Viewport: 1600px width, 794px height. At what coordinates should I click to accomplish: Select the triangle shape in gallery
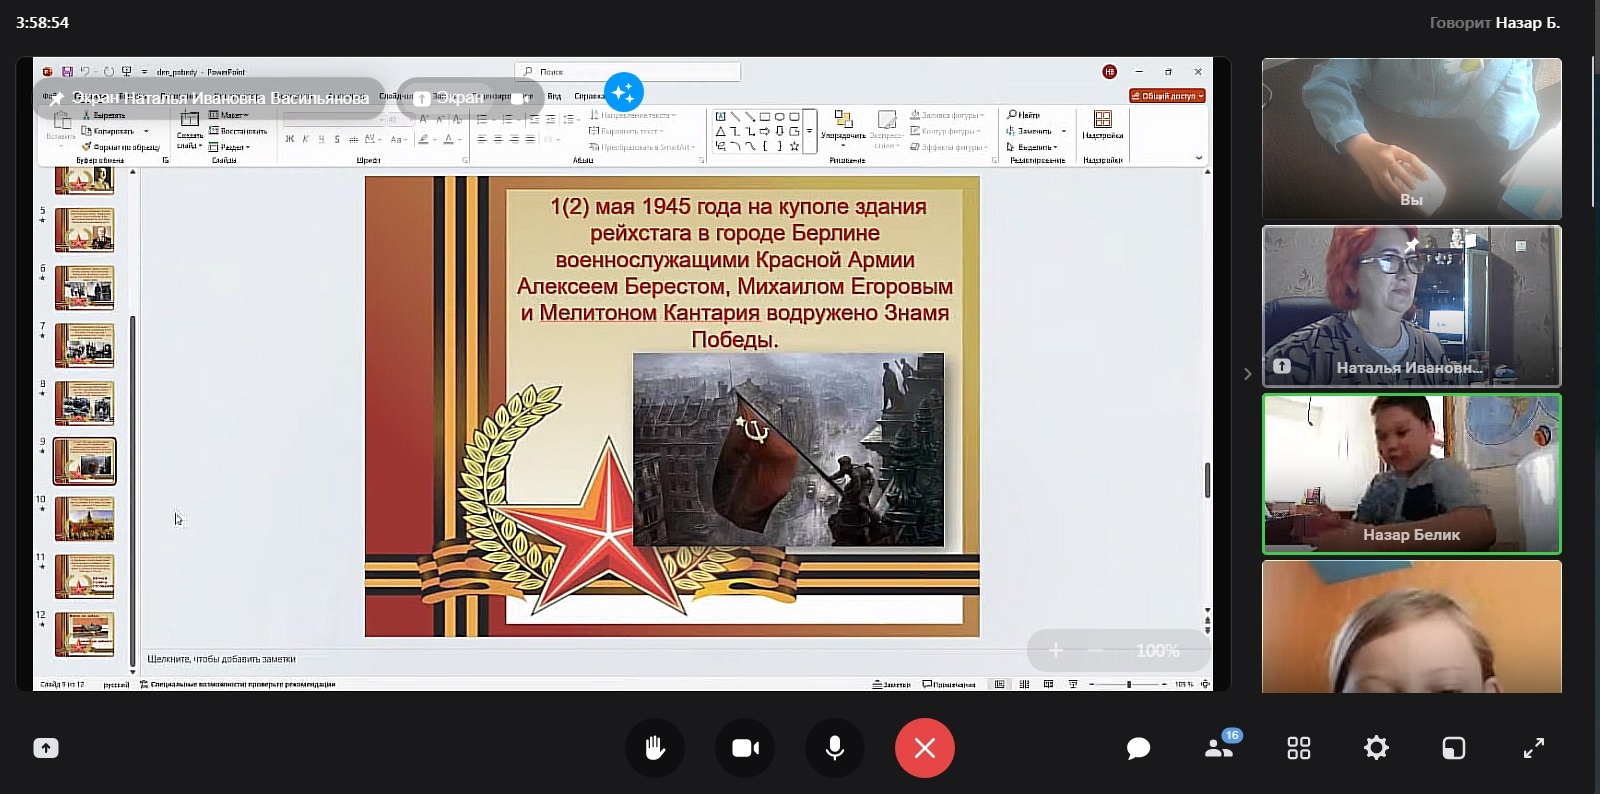click(x=720, y=131)
